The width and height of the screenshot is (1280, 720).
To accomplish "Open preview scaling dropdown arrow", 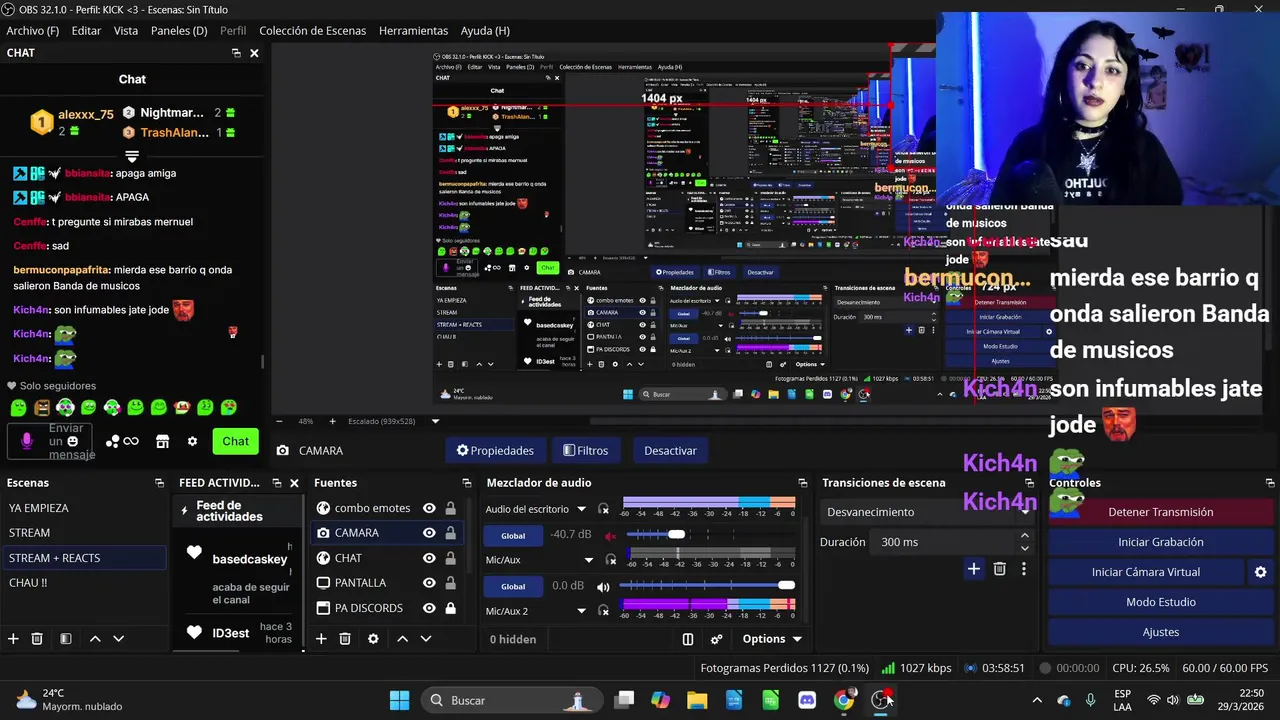I will click(x=436, y=421).
